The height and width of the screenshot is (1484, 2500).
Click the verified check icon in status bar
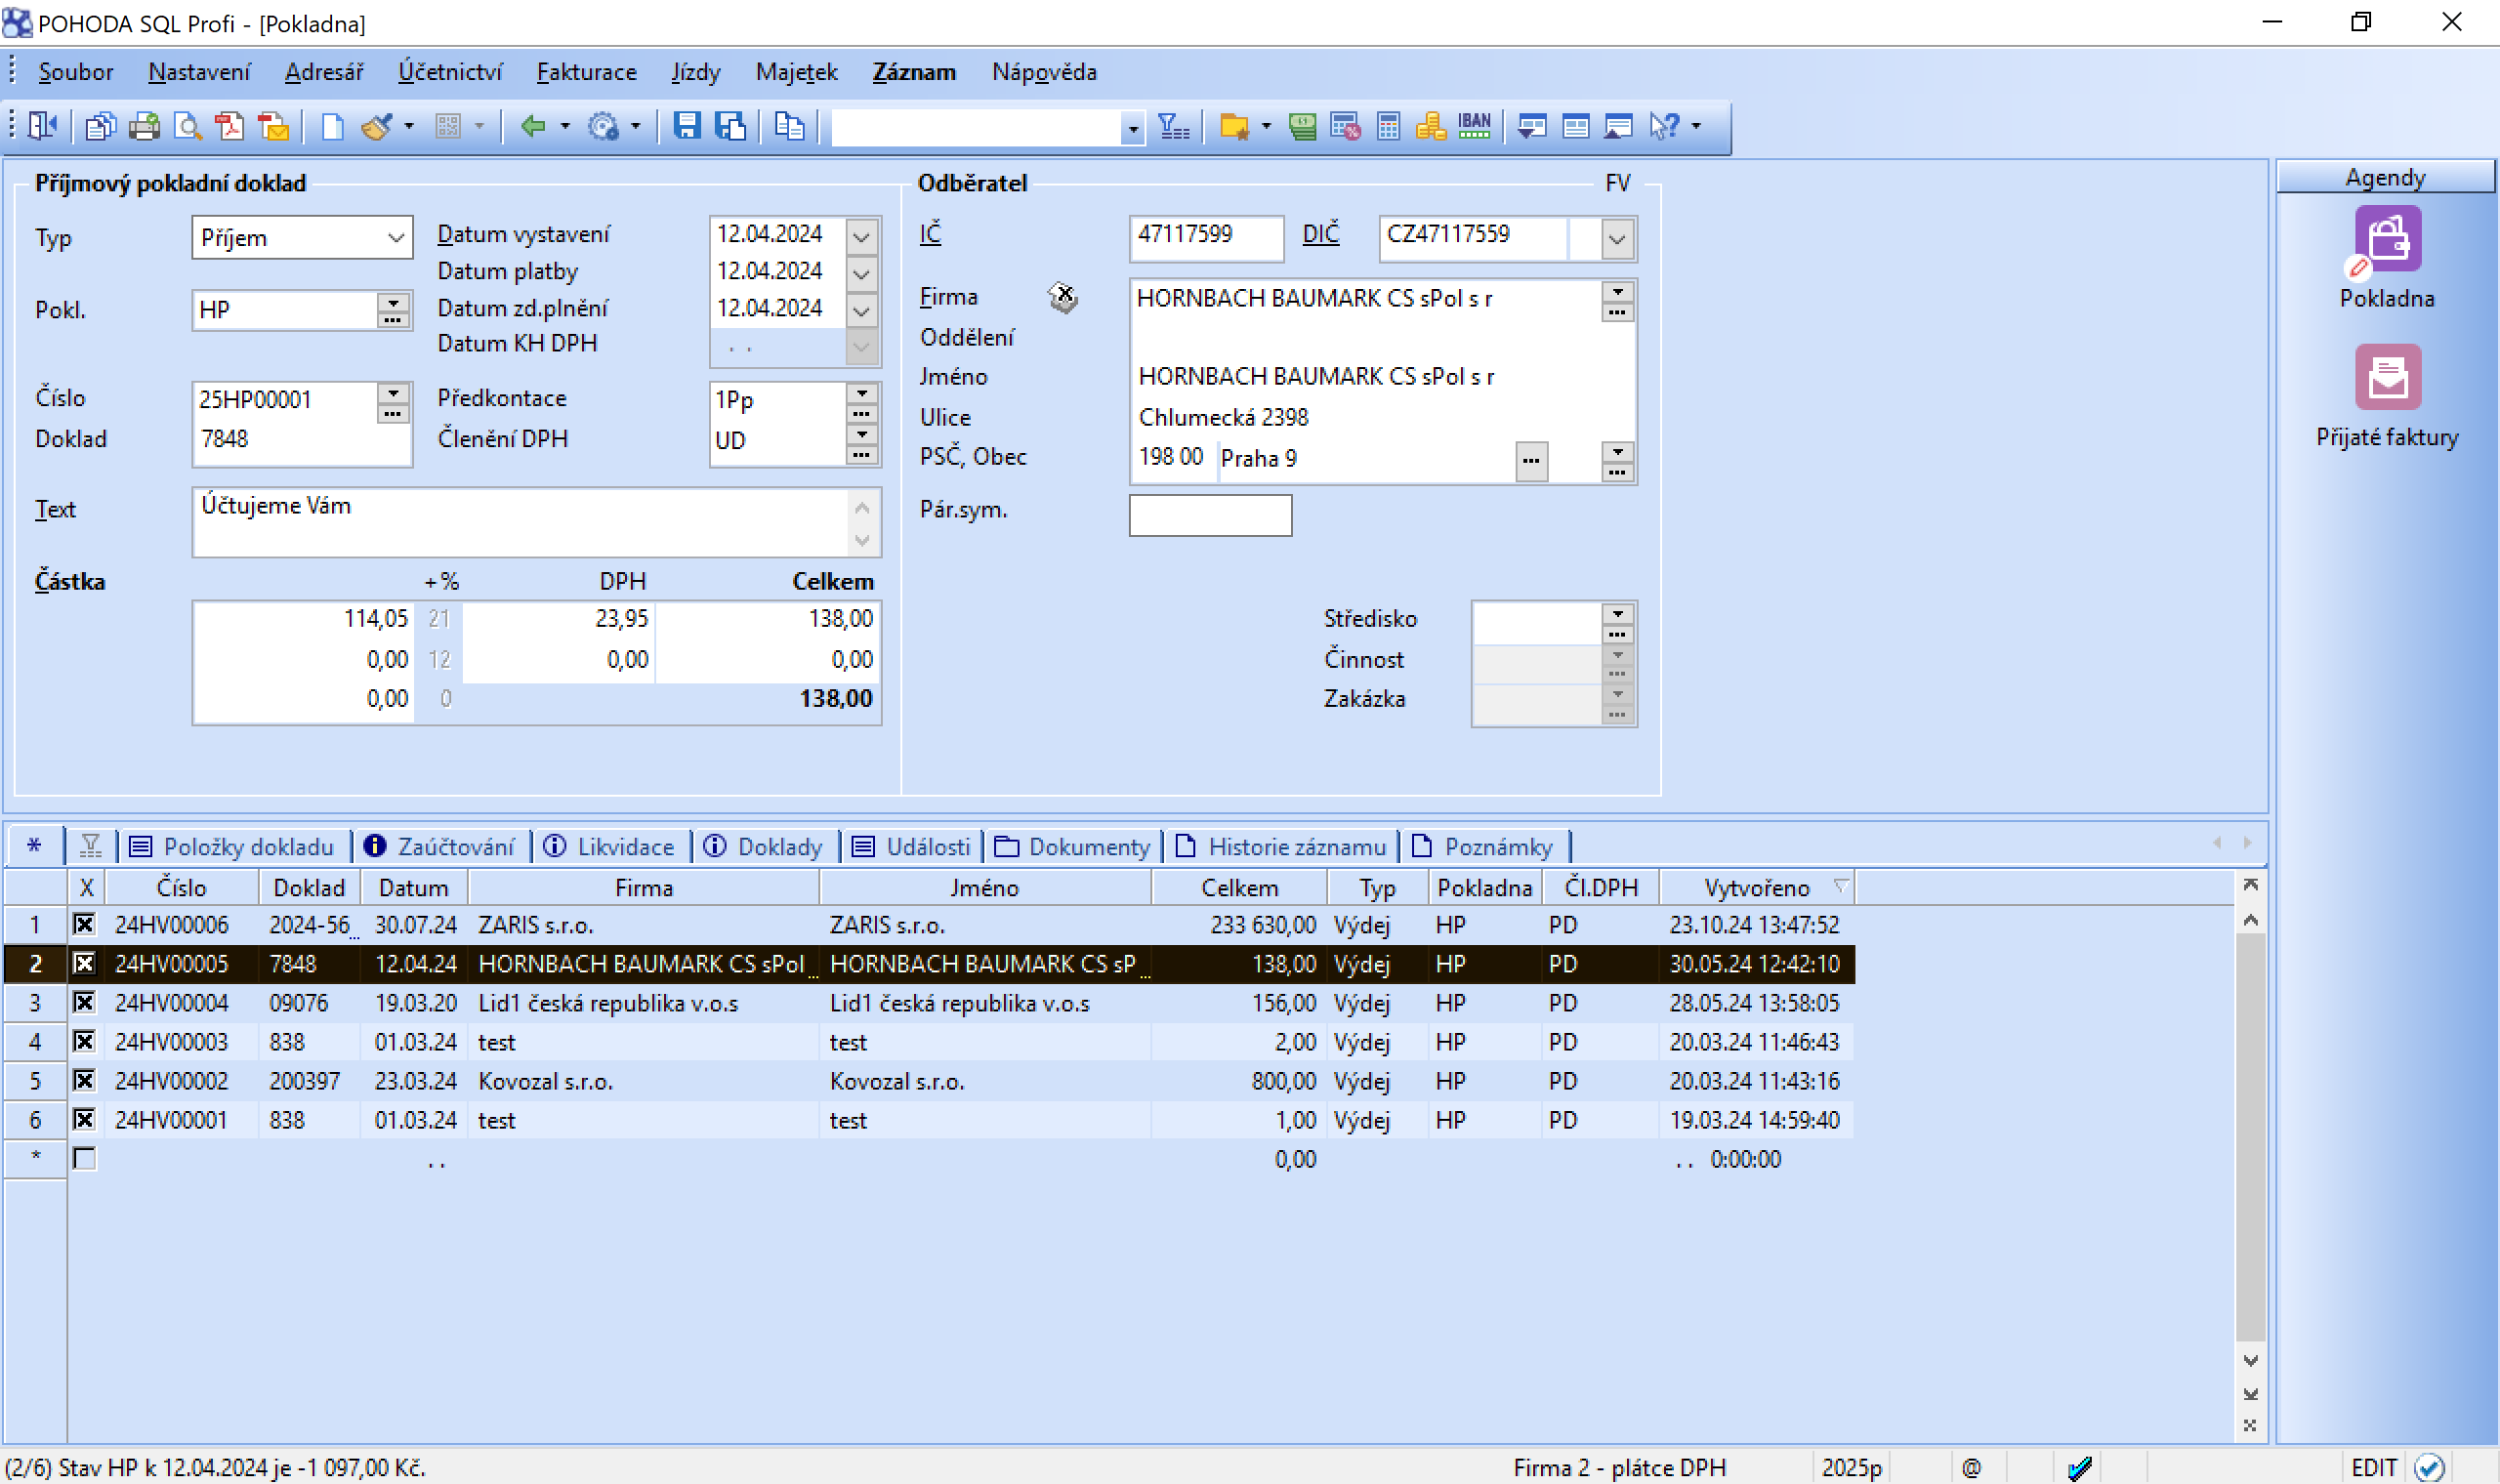(2429, 1467)
